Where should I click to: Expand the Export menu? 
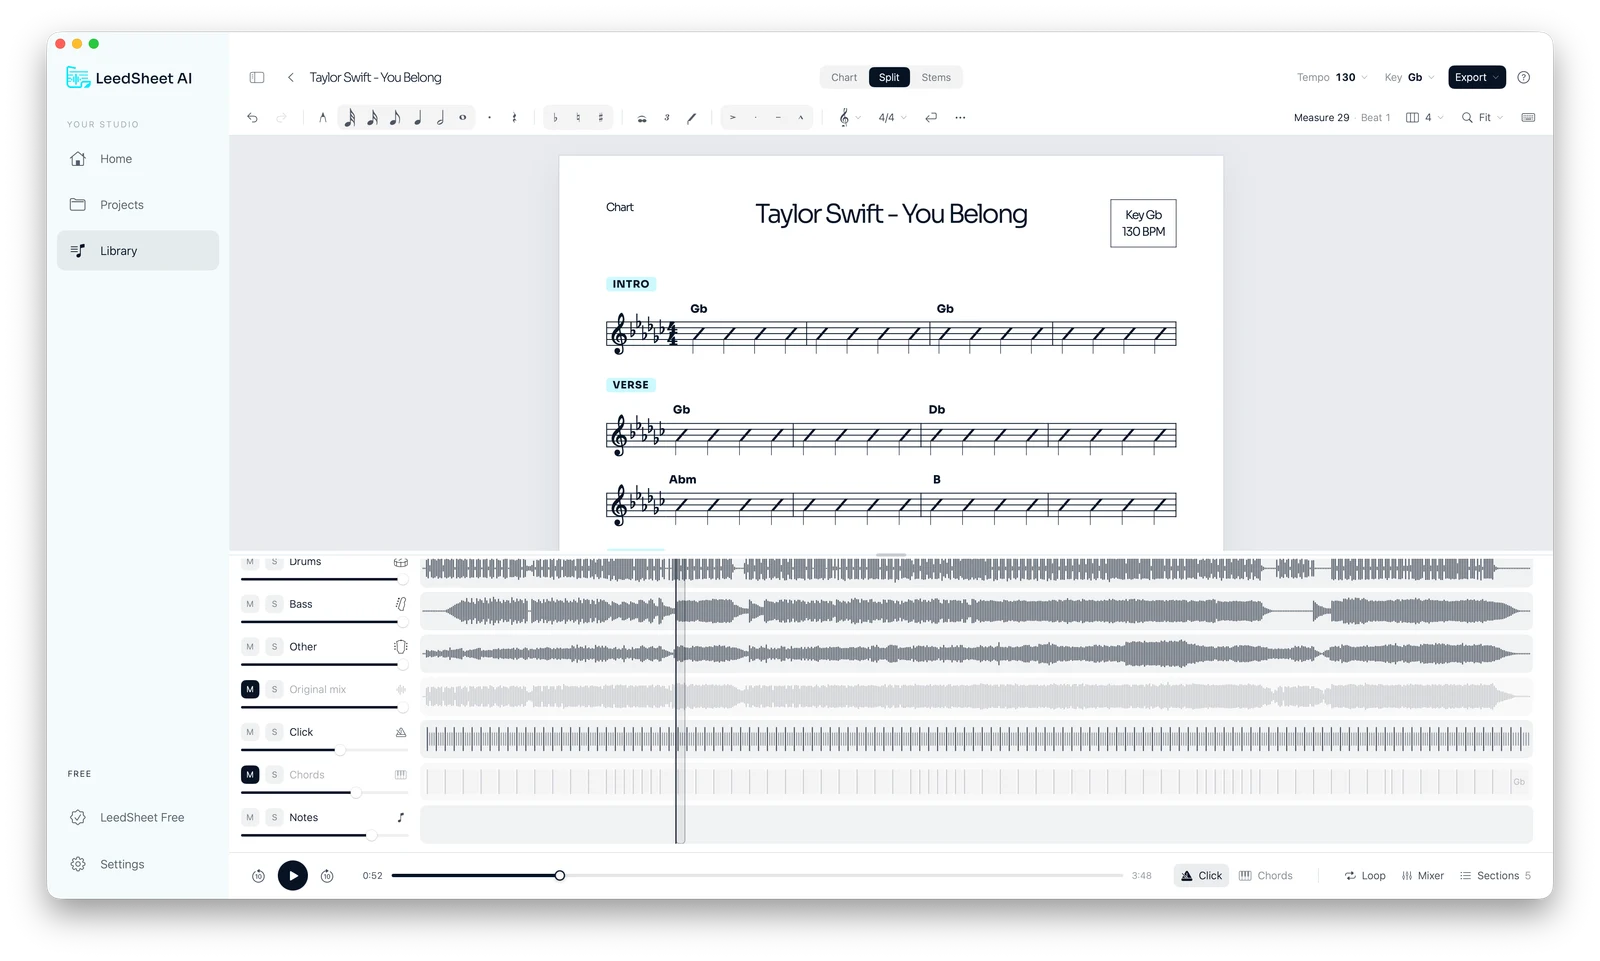pos(1477,77)
